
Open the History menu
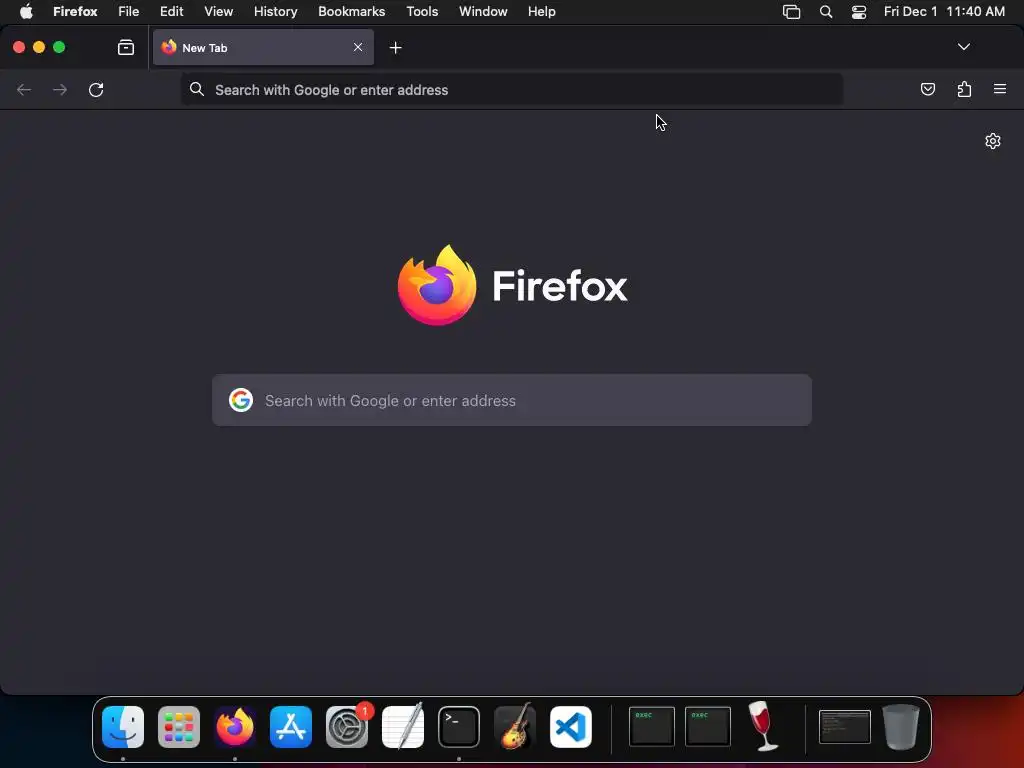pos(276,11)
